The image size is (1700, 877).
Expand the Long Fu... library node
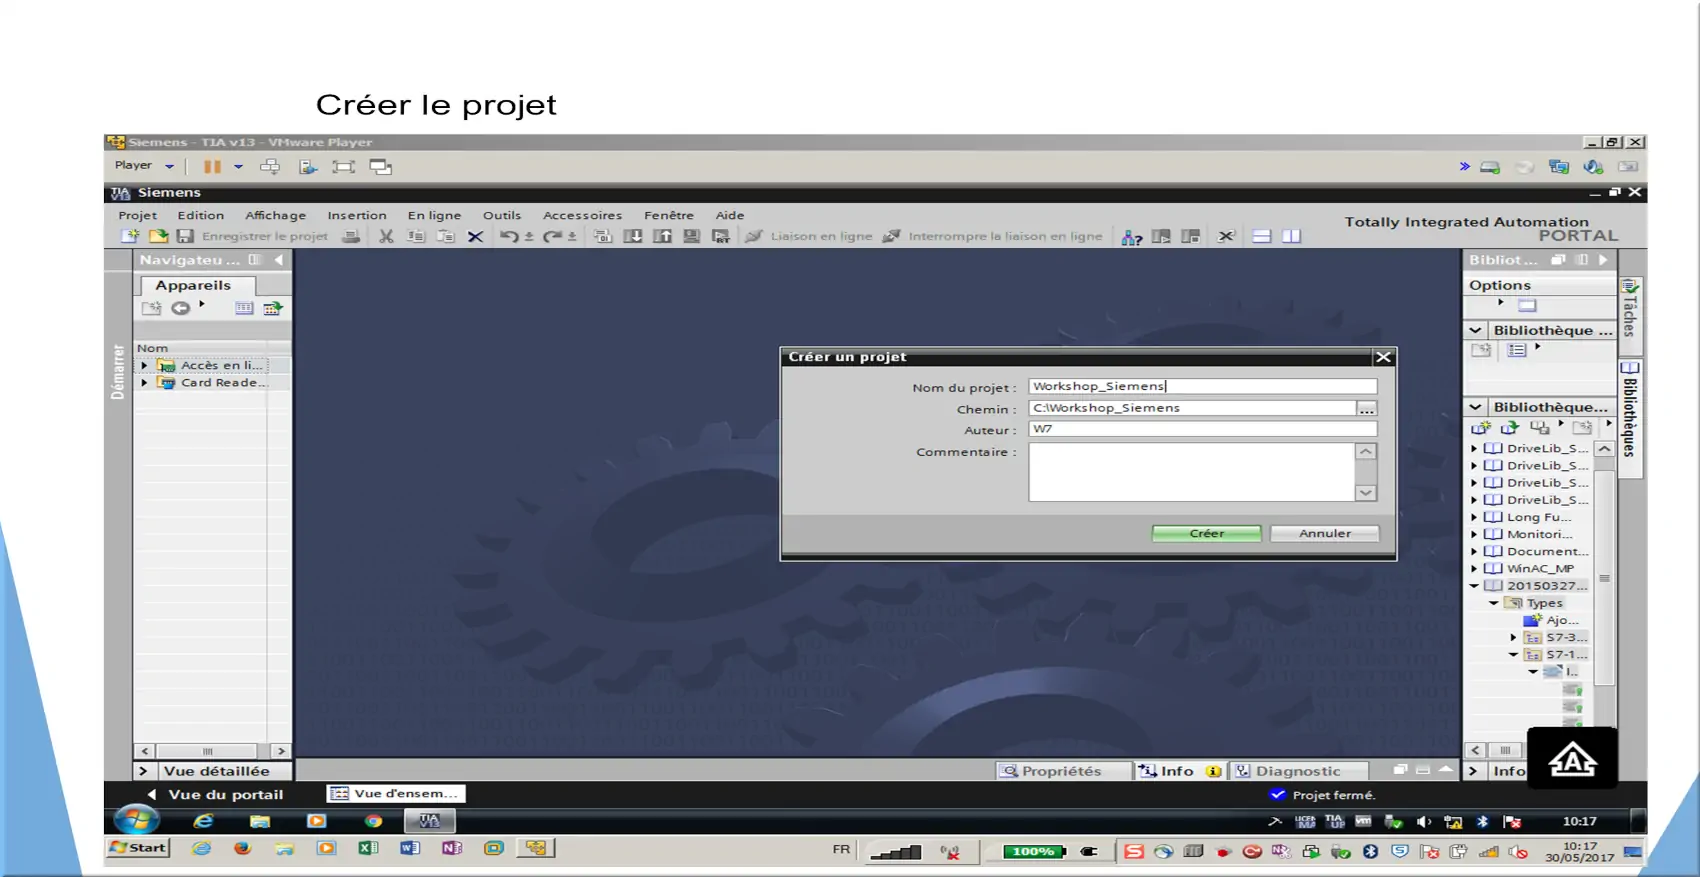click(x=1474, y=517)
